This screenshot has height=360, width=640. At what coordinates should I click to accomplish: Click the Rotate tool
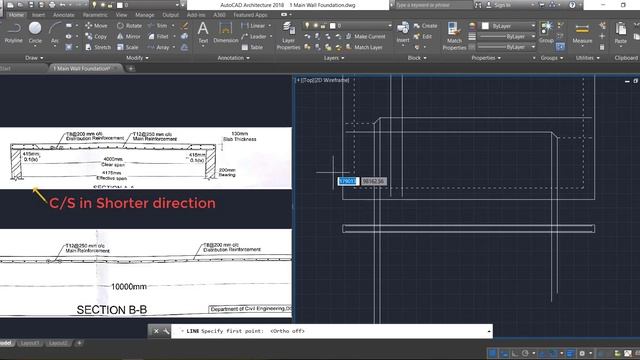click(129, 26)
